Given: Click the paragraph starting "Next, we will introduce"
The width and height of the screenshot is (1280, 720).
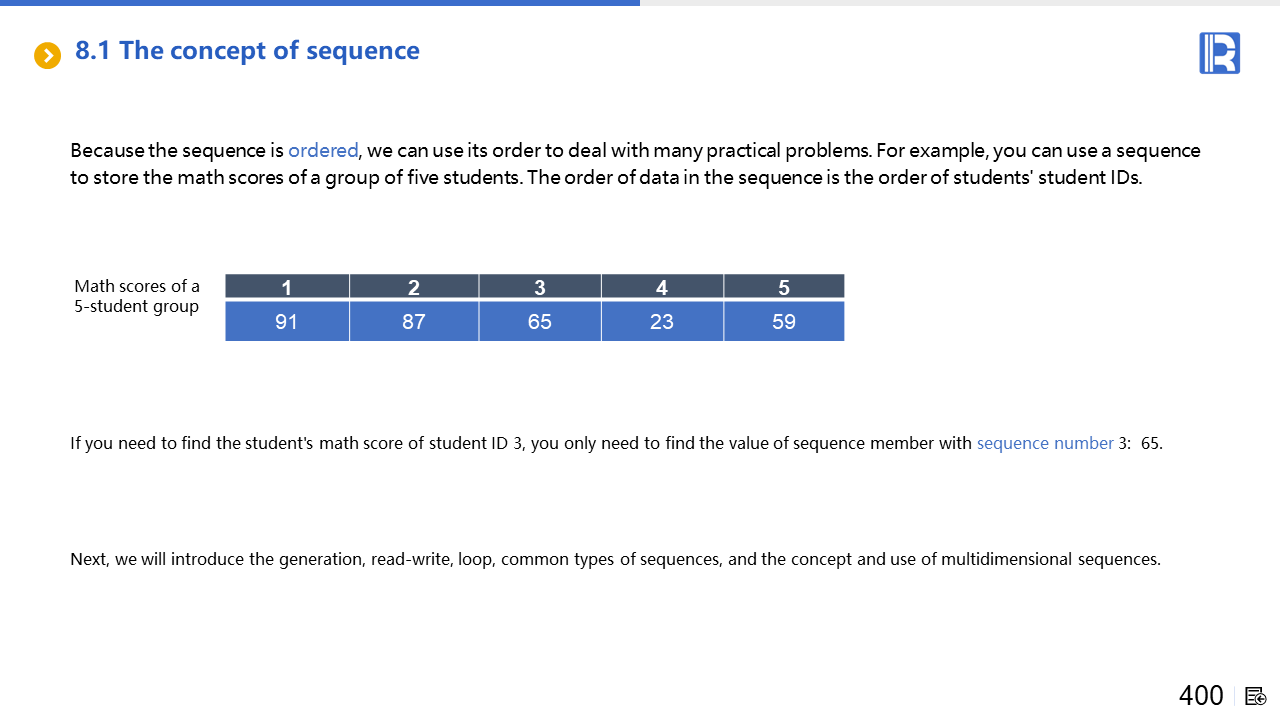Looking at the screenshot, I should click(x=615, y=559).
